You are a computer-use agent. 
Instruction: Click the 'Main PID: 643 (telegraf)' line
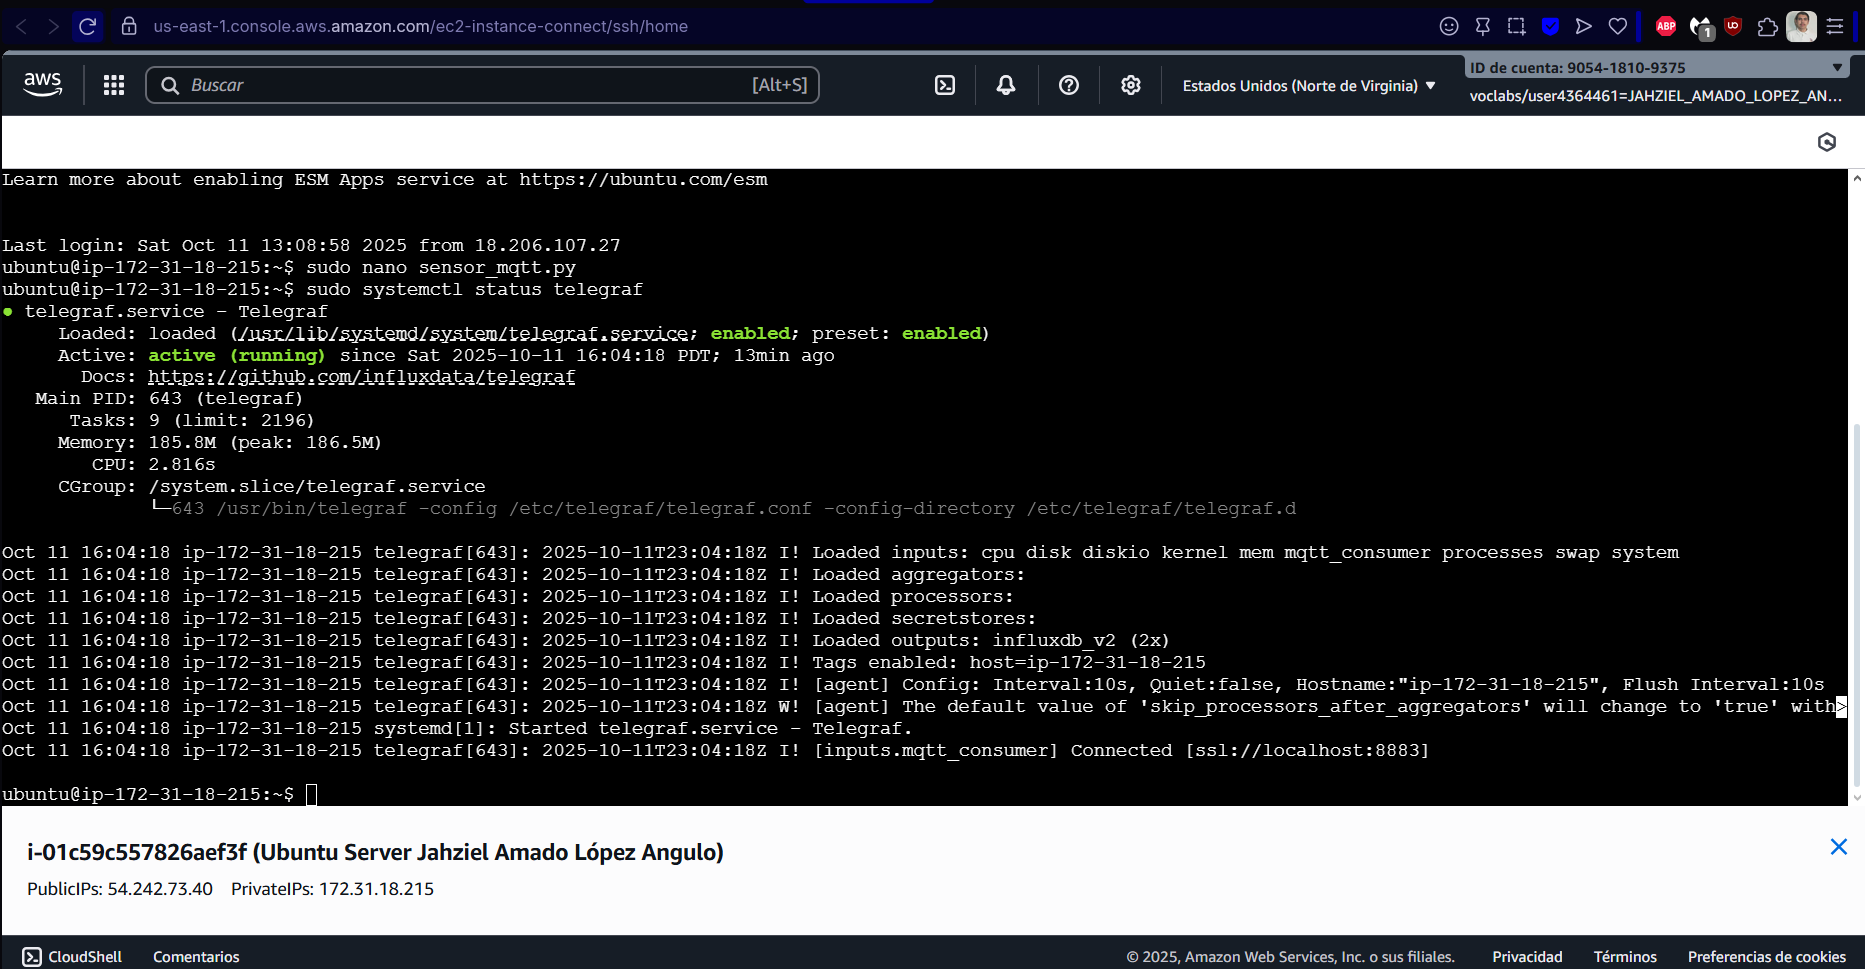point(169,398)
